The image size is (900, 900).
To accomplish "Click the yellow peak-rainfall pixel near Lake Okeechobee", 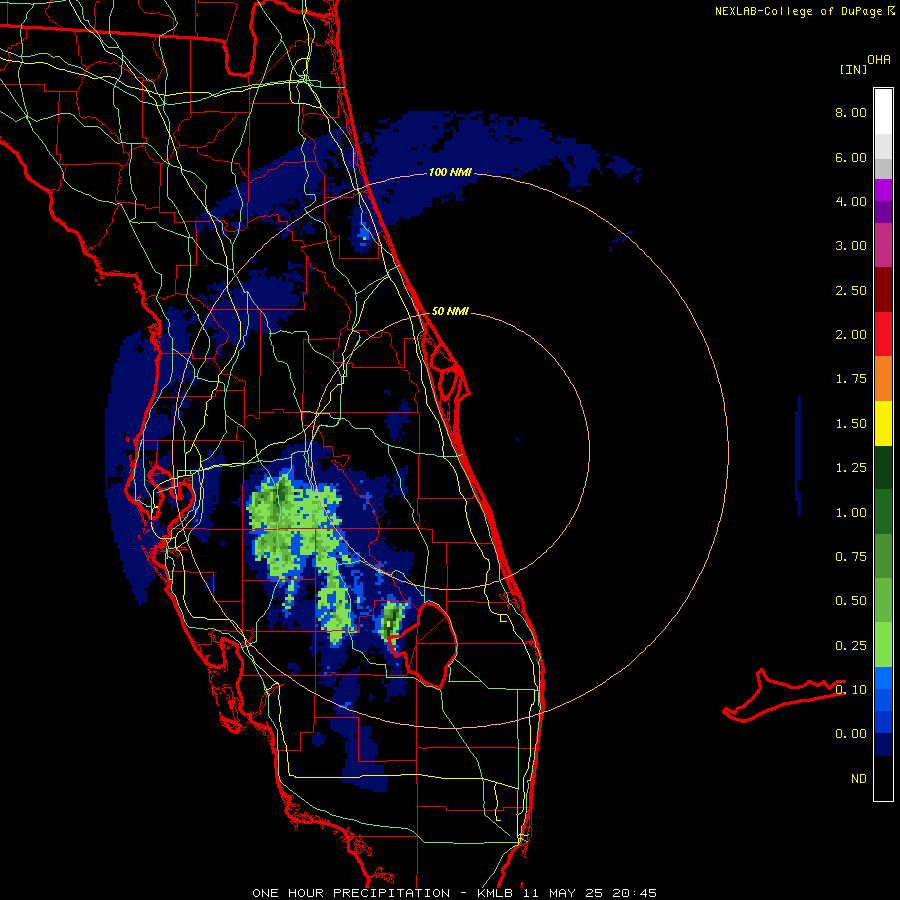I will pos(389,623).
